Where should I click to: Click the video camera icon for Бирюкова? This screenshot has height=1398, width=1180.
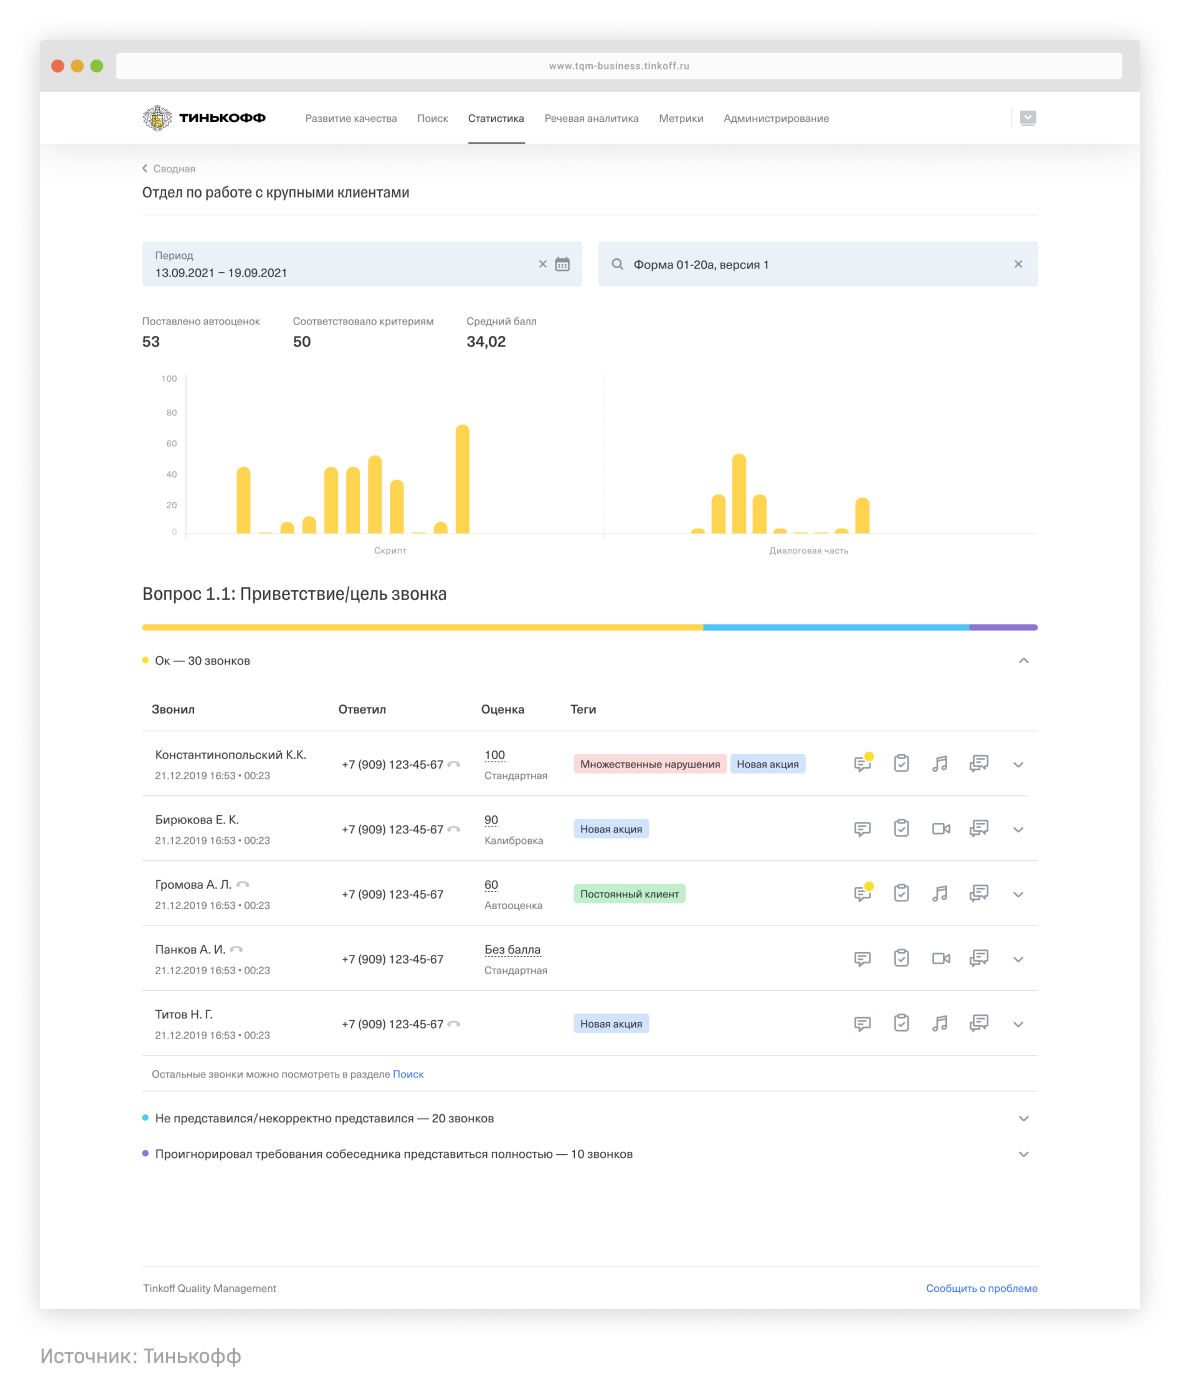[940, 829]
